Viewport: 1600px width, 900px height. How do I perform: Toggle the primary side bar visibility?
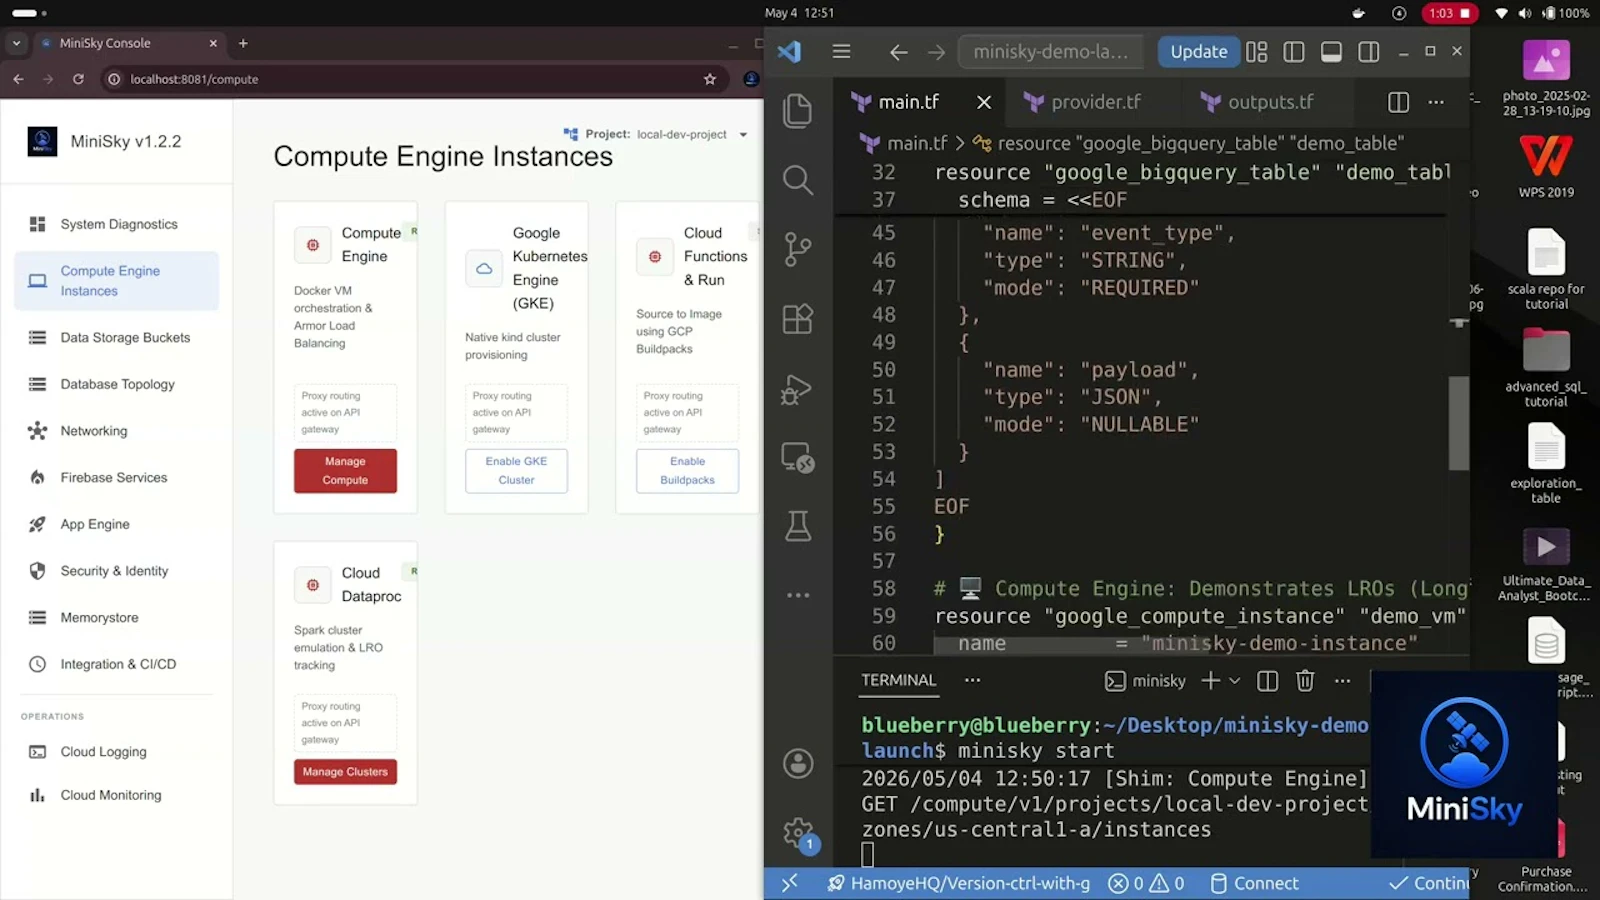1294,52
